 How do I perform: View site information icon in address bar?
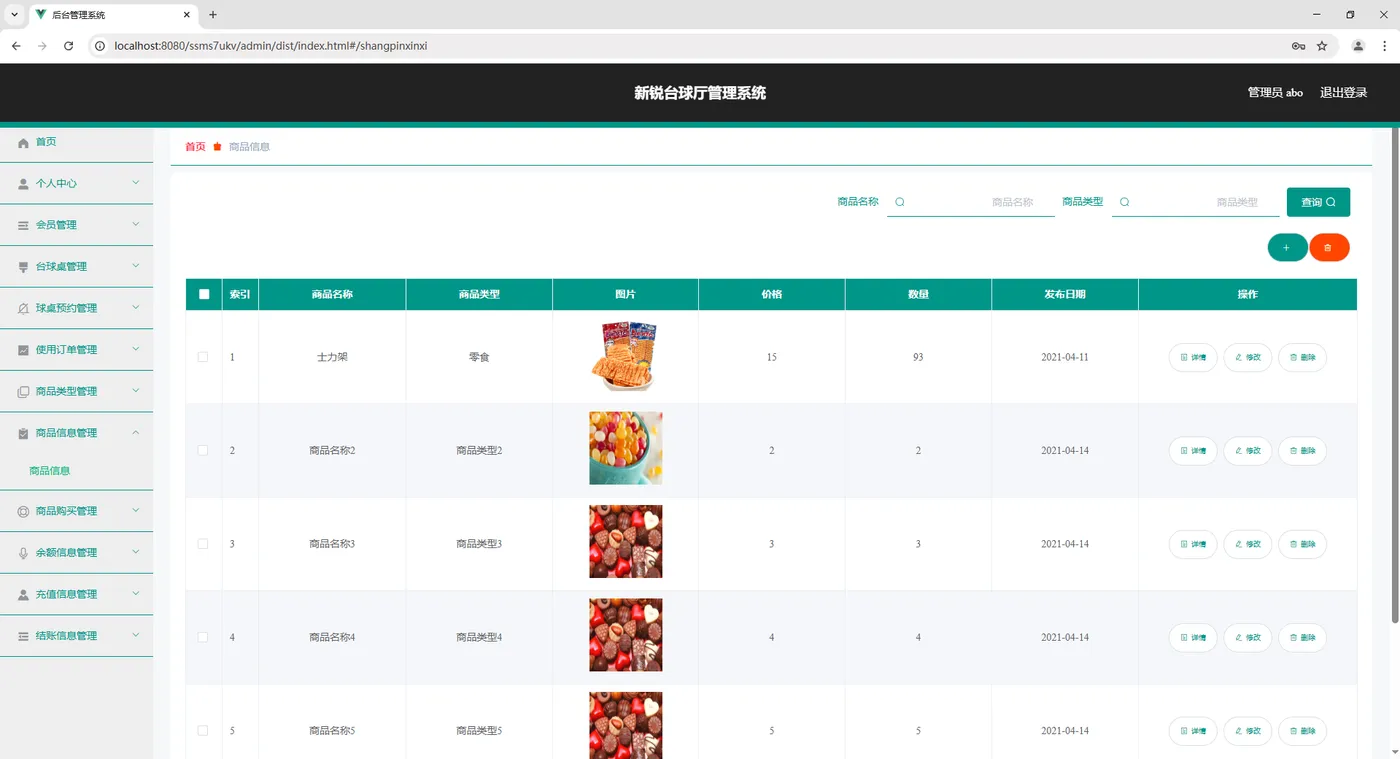pos(100,46)
